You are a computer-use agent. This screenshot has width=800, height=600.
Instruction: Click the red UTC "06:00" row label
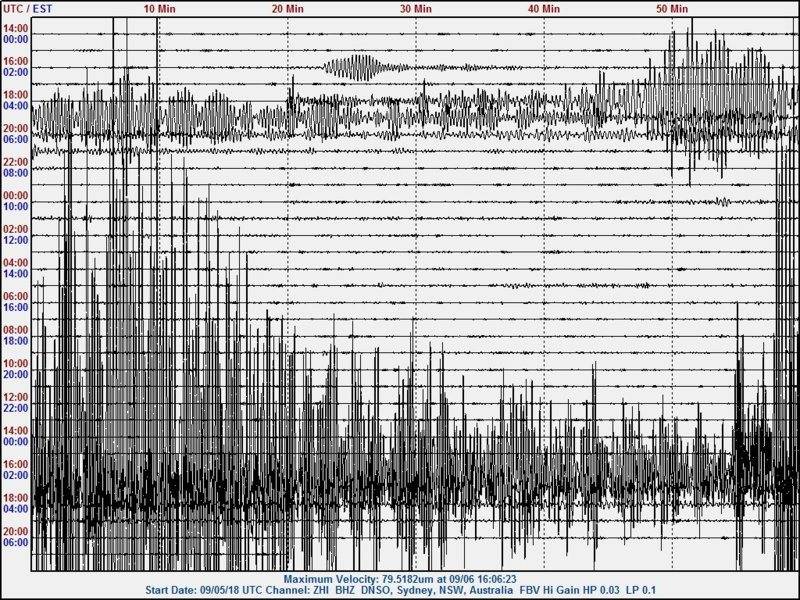coord(16,296)
